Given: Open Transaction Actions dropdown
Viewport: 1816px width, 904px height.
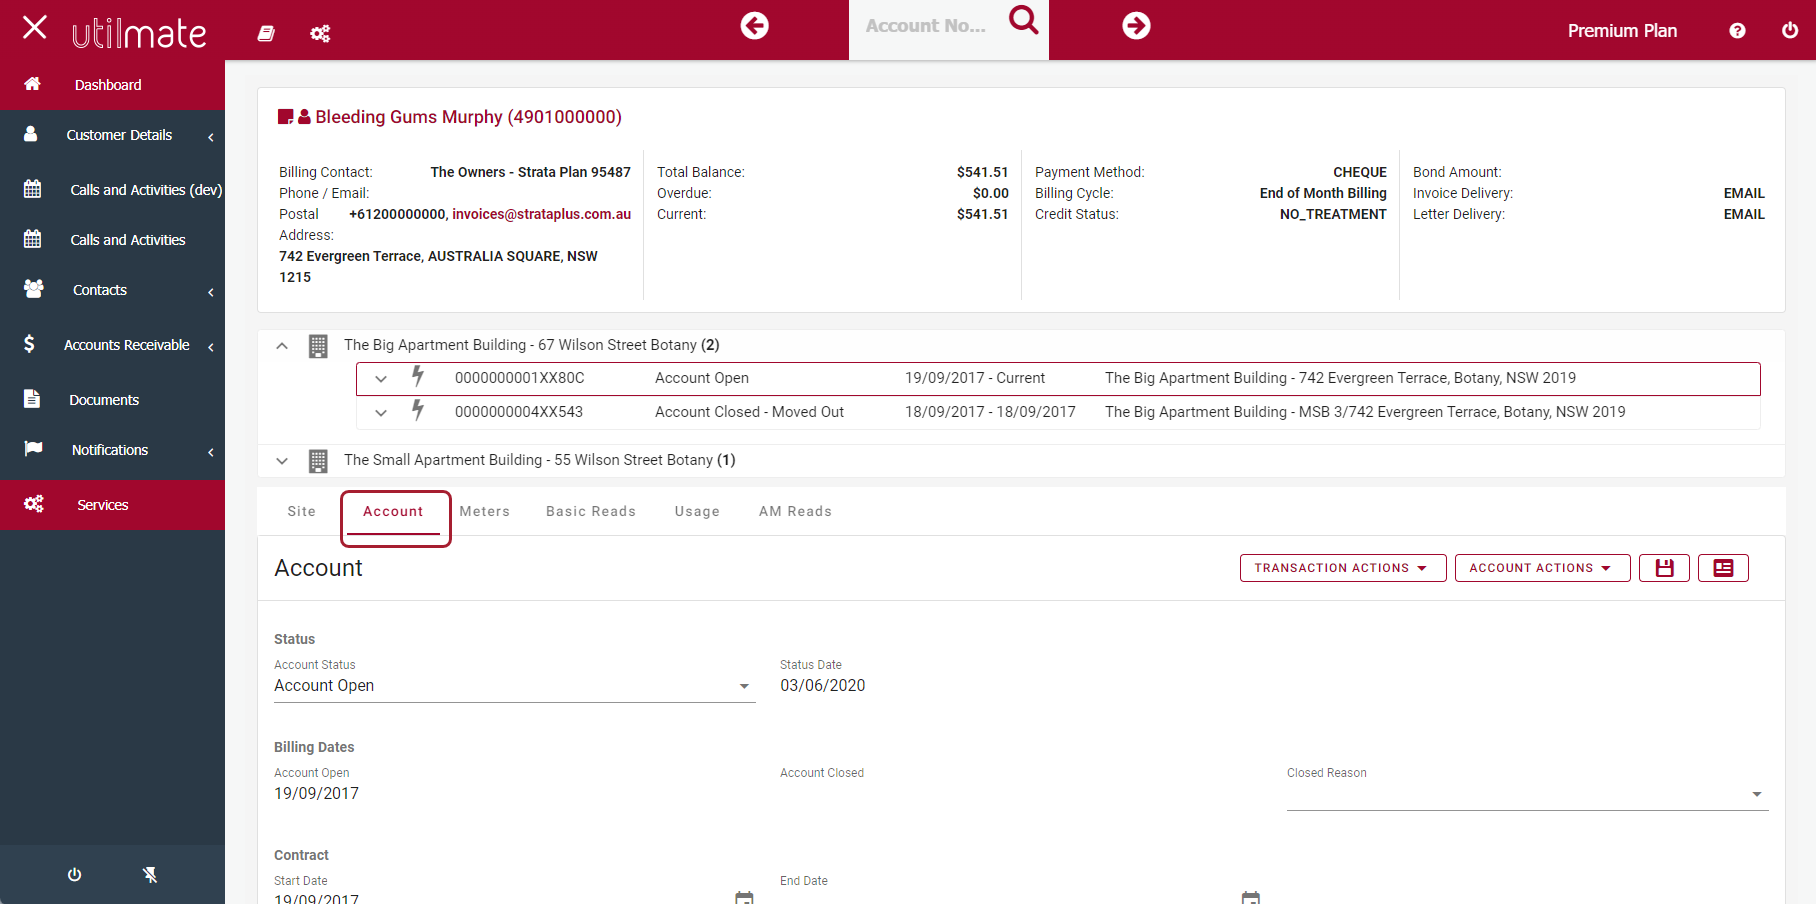Looking at the screenshot, I should (x=1343, y=568).
